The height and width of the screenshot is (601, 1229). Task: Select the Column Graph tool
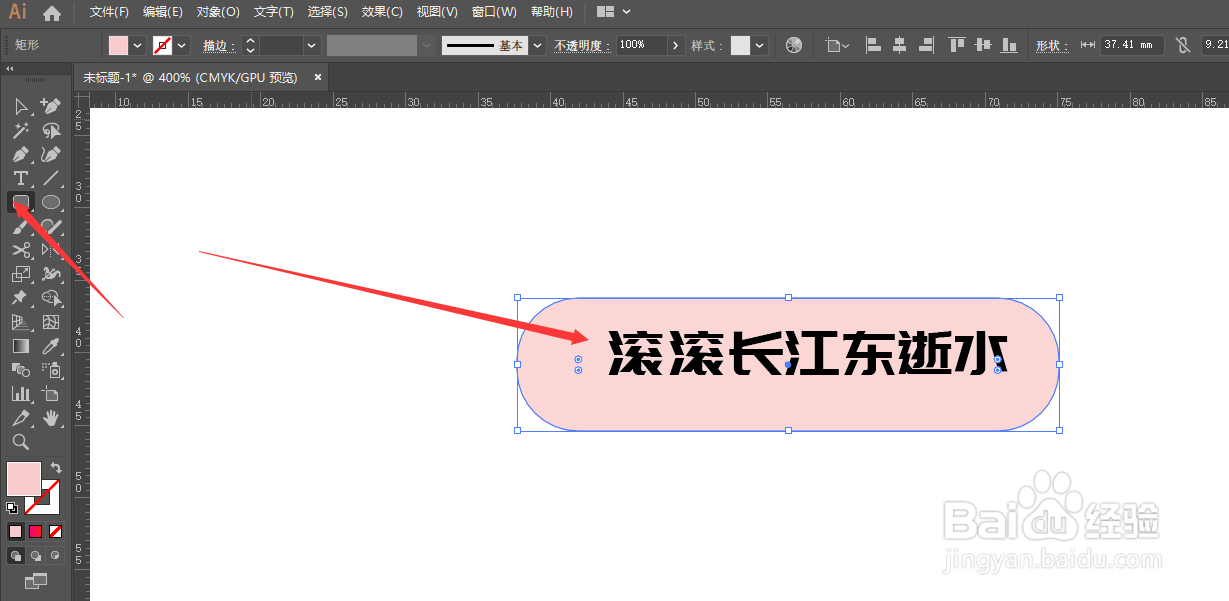coord(19,392)
